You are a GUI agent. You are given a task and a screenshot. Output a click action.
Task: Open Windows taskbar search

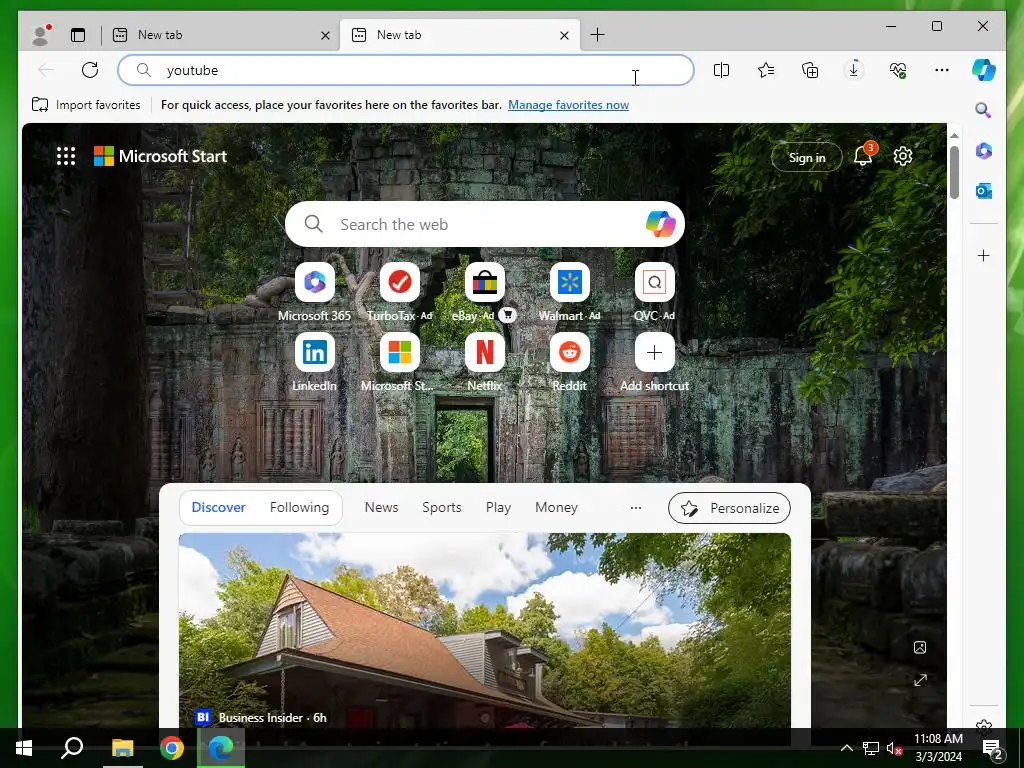[x=72, y=748]
